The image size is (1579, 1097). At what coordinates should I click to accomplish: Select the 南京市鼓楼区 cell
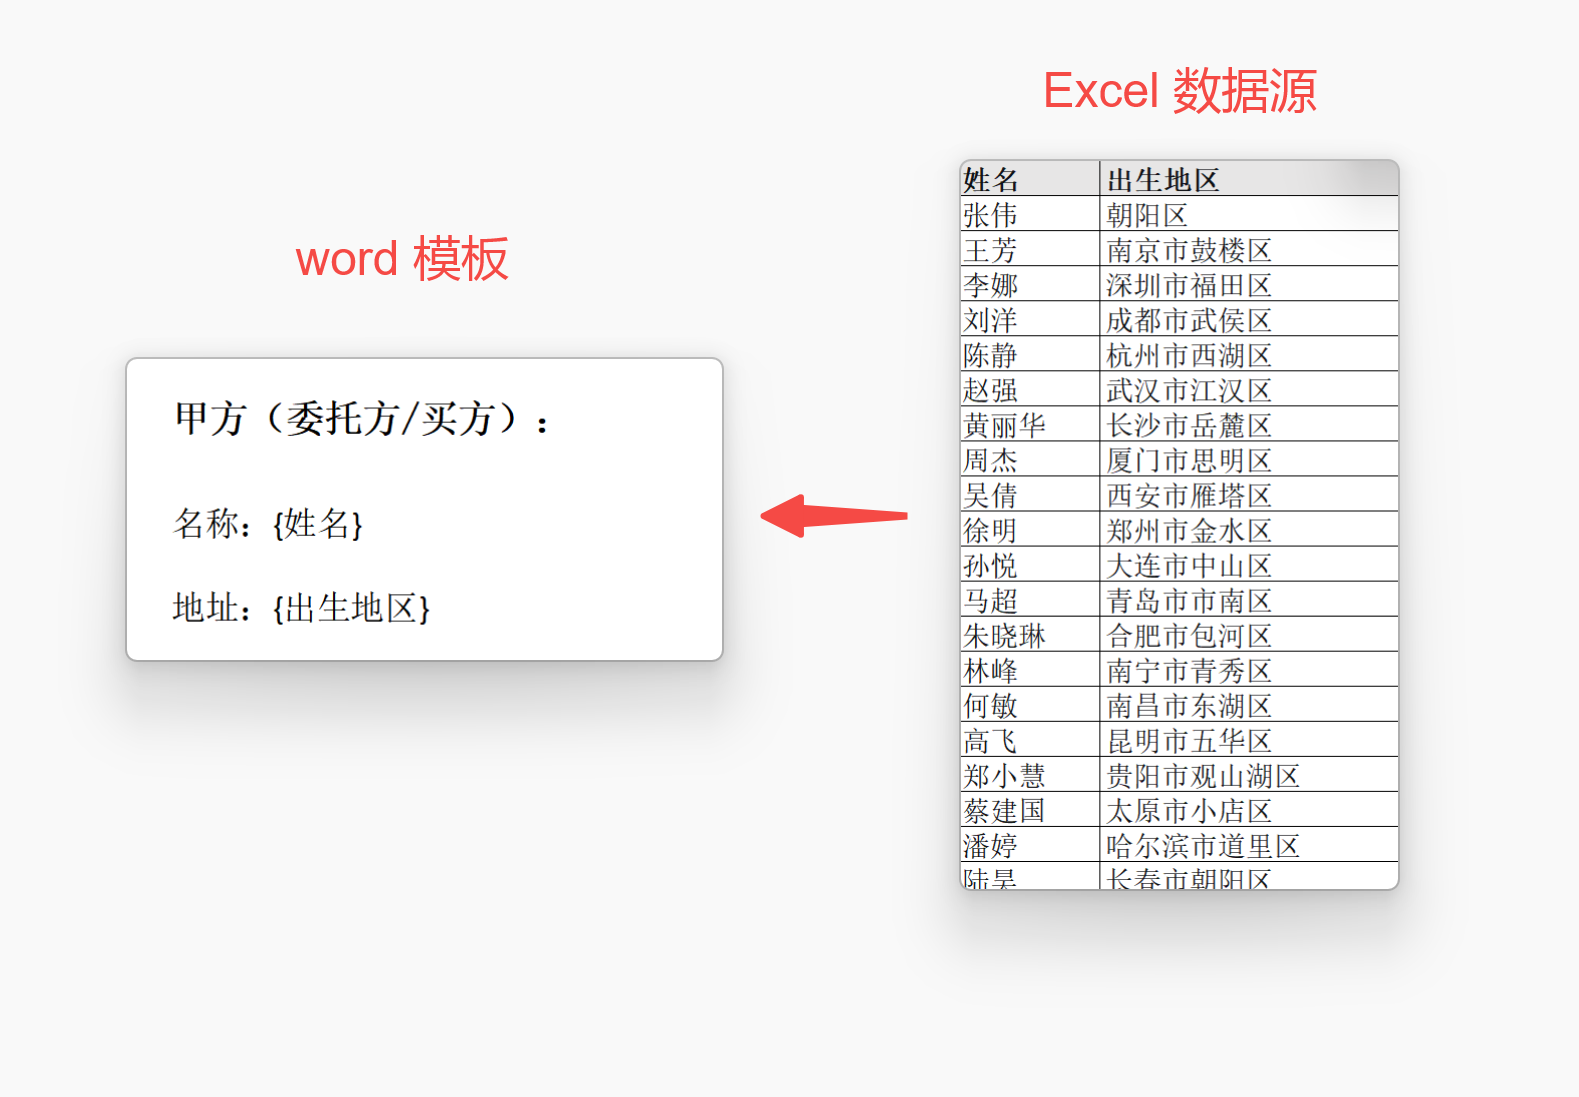point(1247,250)
